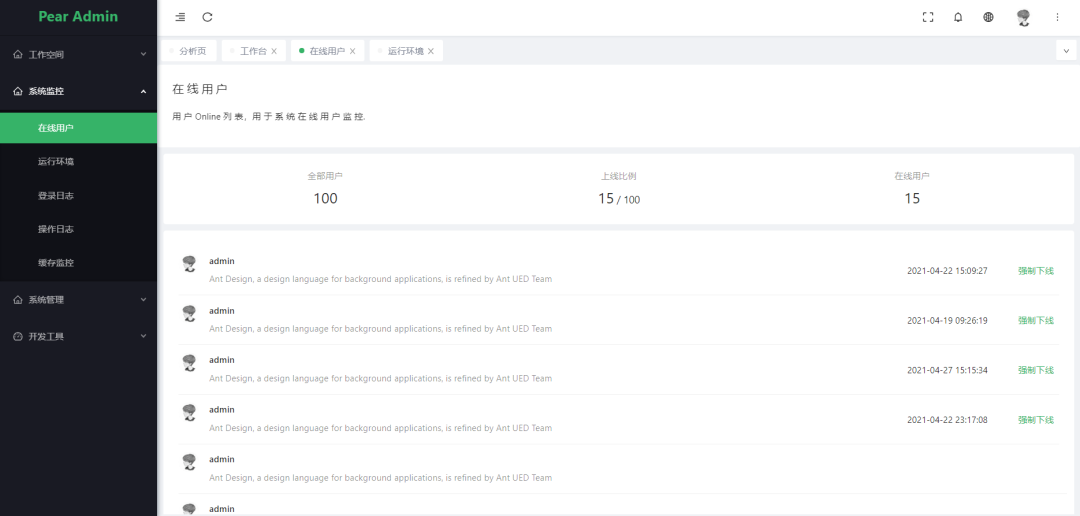Screen dimensions: 1080x516
Task: Click 强制下线 for 2021-04-19 entry
Action: [1036, 321]
